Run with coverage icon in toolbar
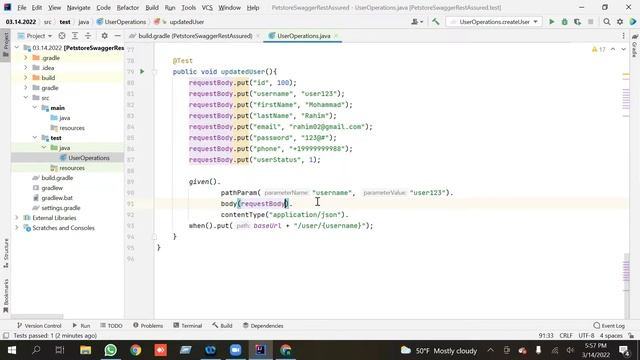Screen dimensions: 640x360 tap(578, 22)
